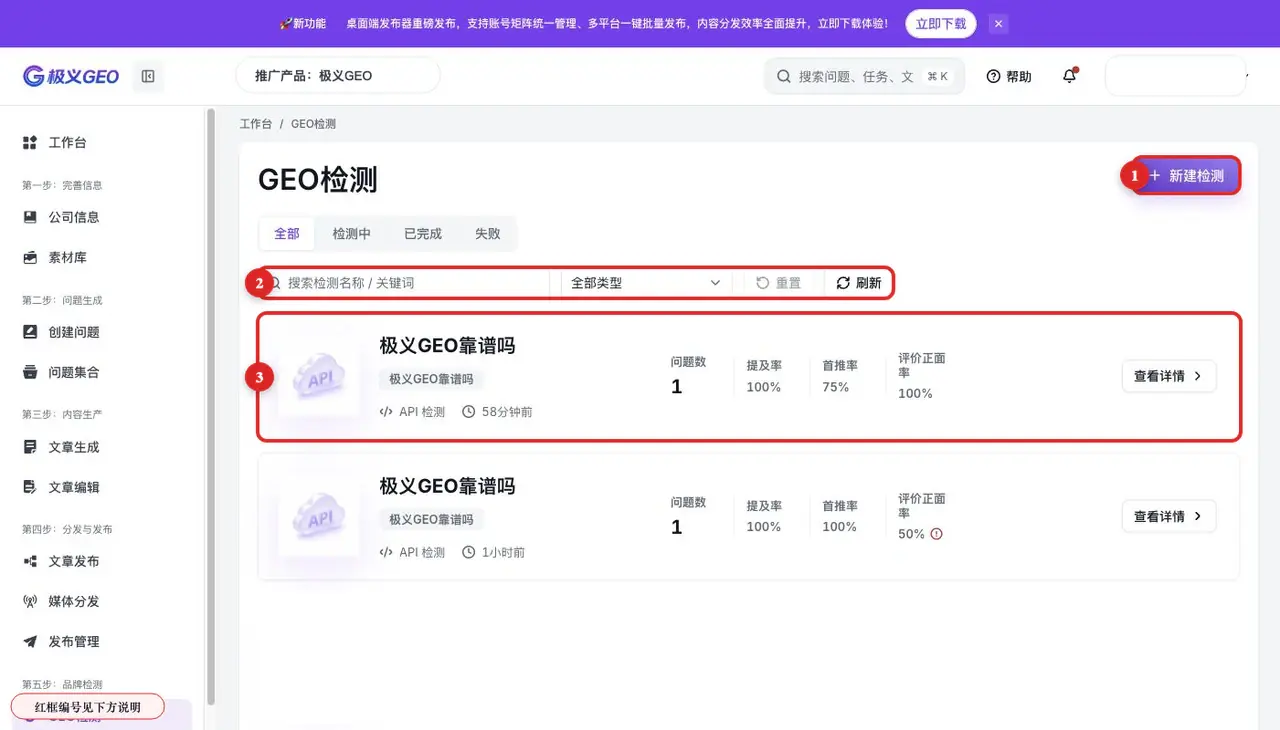This screenshot has width=1280, height=730.
Task: Open 创建问题 in the sidebar
Action: [74, 332]
